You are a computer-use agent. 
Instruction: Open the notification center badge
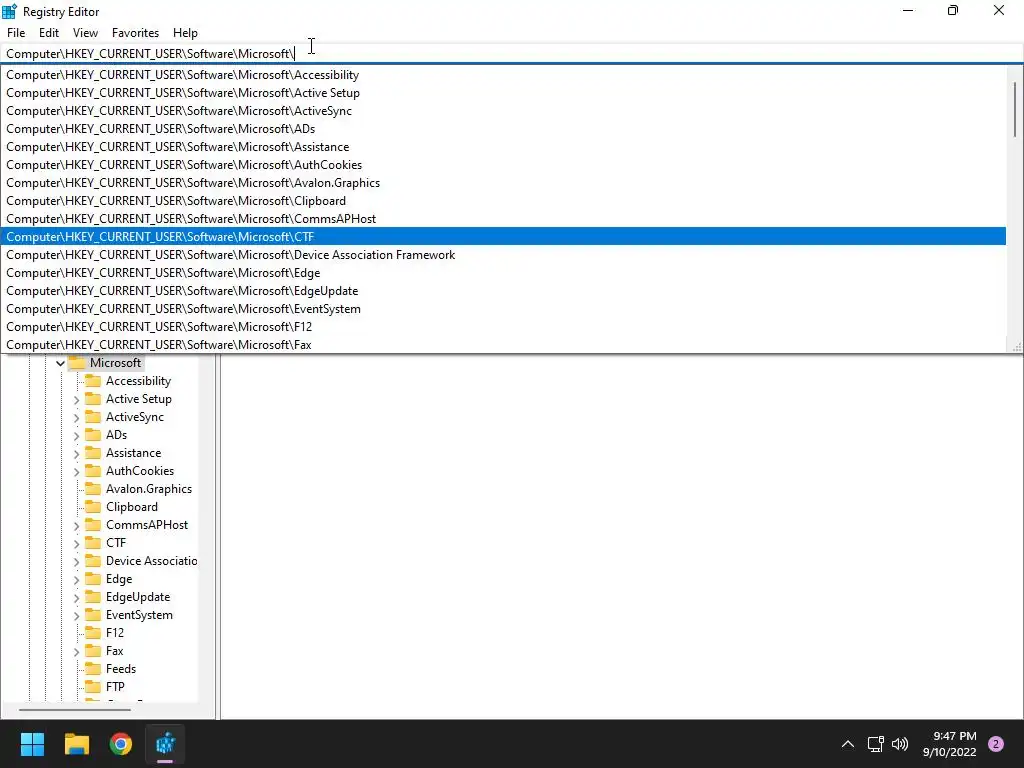click(x=996, y=744)
